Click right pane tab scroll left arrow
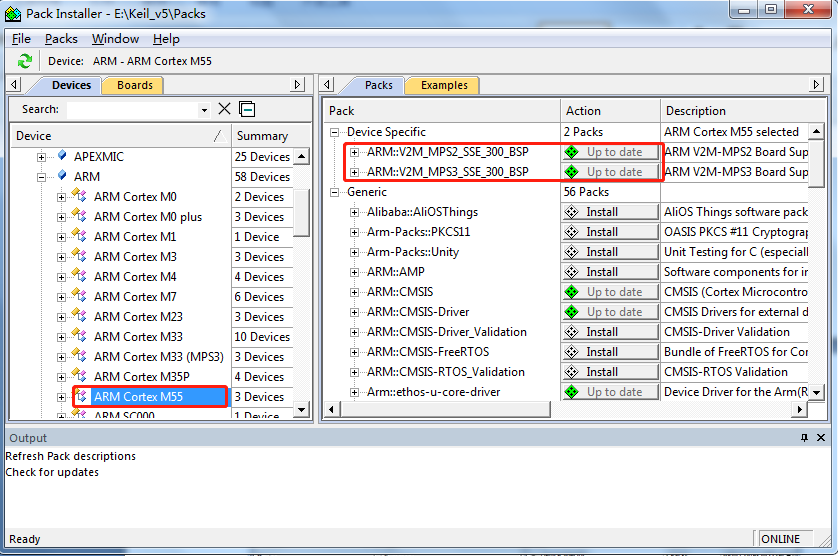838x556 pixels. [327, 84]
